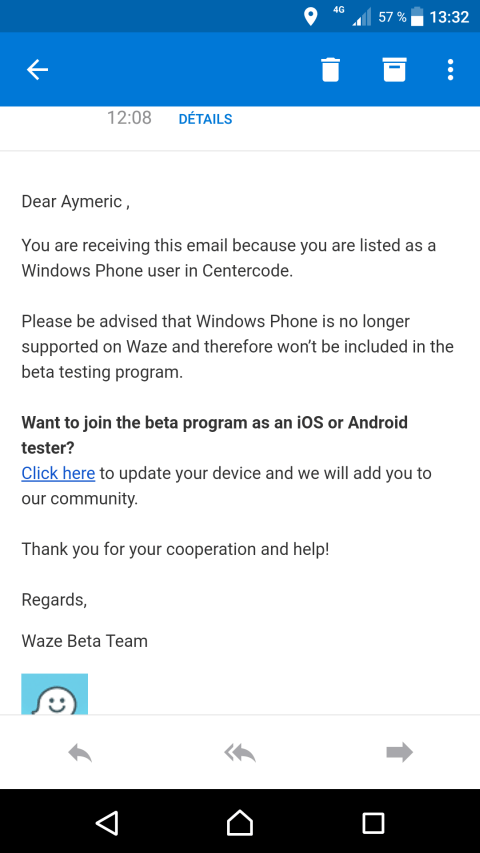Open the three-dot overflow menu
The image size is (480, 853).
pos(450,70)
